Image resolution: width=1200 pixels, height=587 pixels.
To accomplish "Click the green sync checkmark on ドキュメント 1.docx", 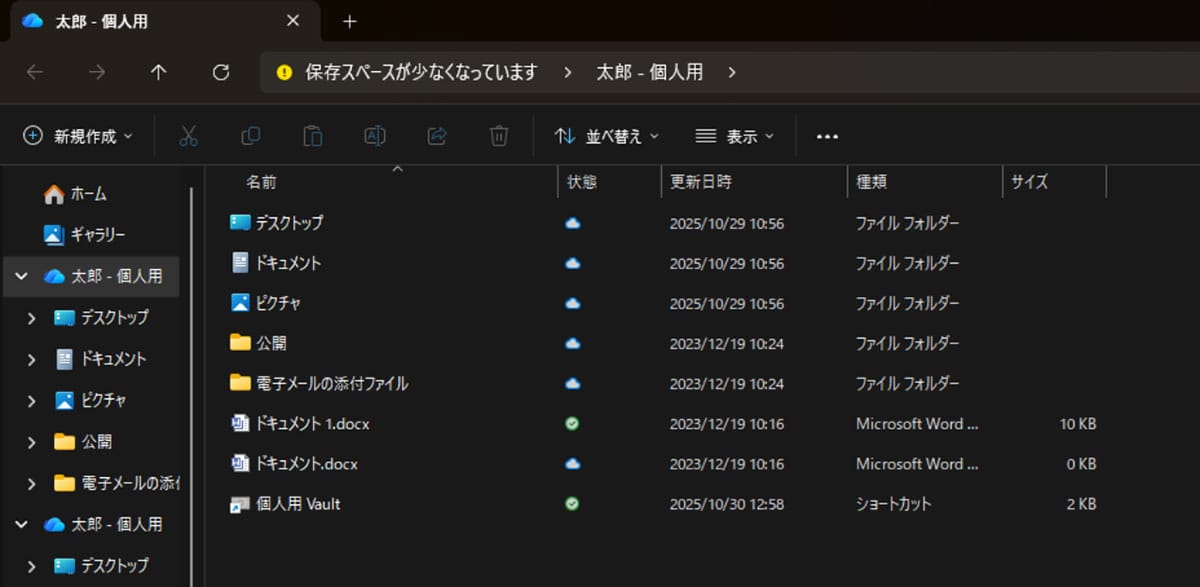I will [x=572, y=423].
